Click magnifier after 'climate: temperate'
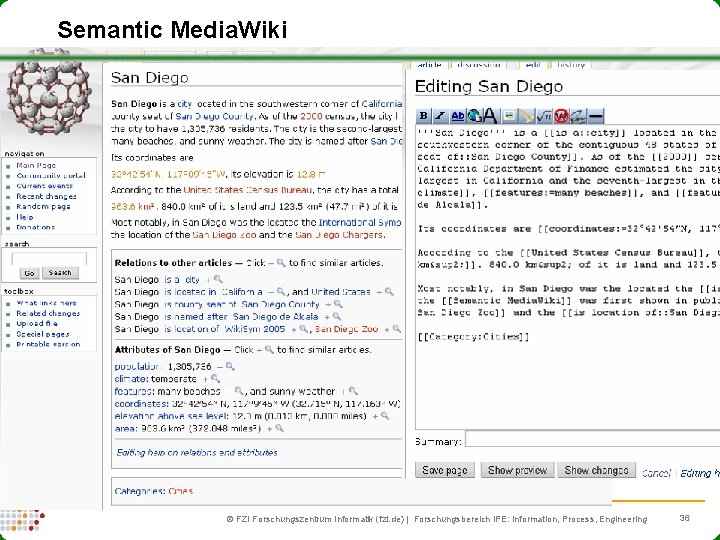Screen dimensions: 720x540 [x=215, y=379]
